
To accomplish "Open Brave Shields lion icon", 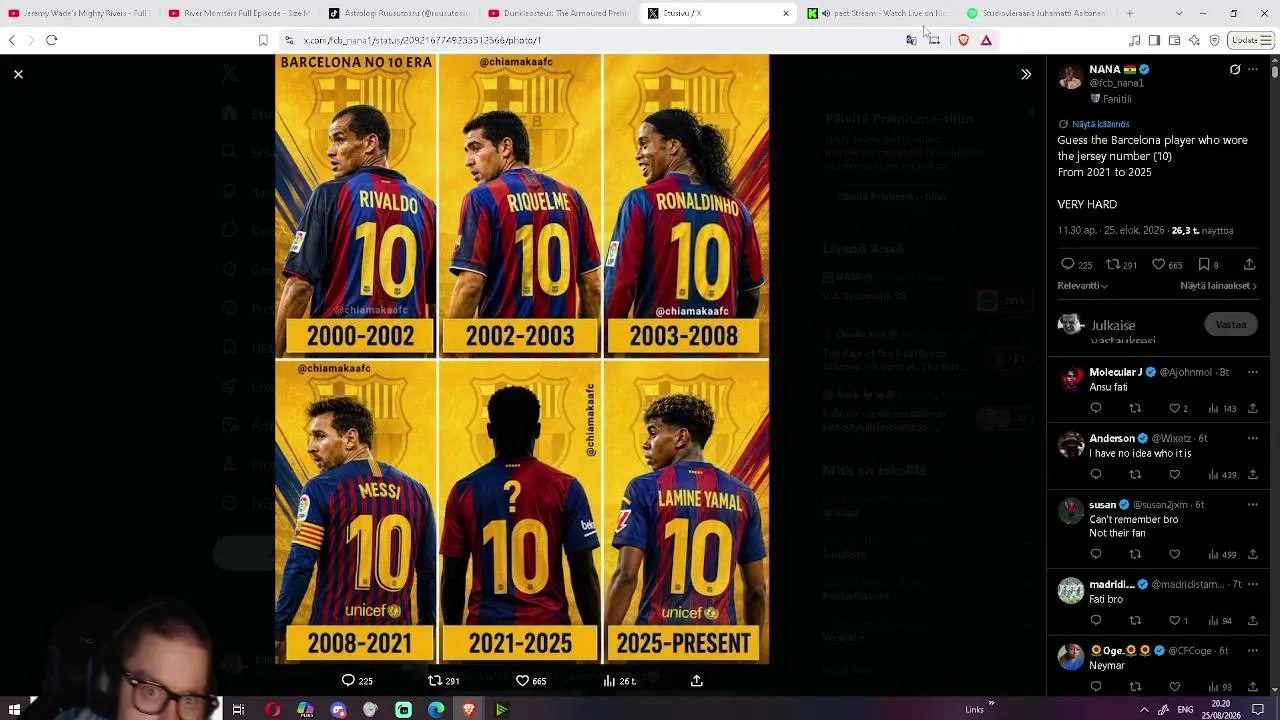I will 963,40.
